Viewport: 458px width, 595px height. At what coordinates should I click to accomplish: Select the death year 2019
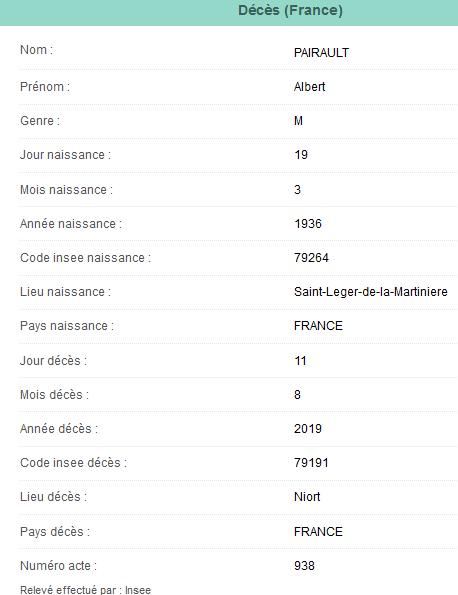point(308,429)
